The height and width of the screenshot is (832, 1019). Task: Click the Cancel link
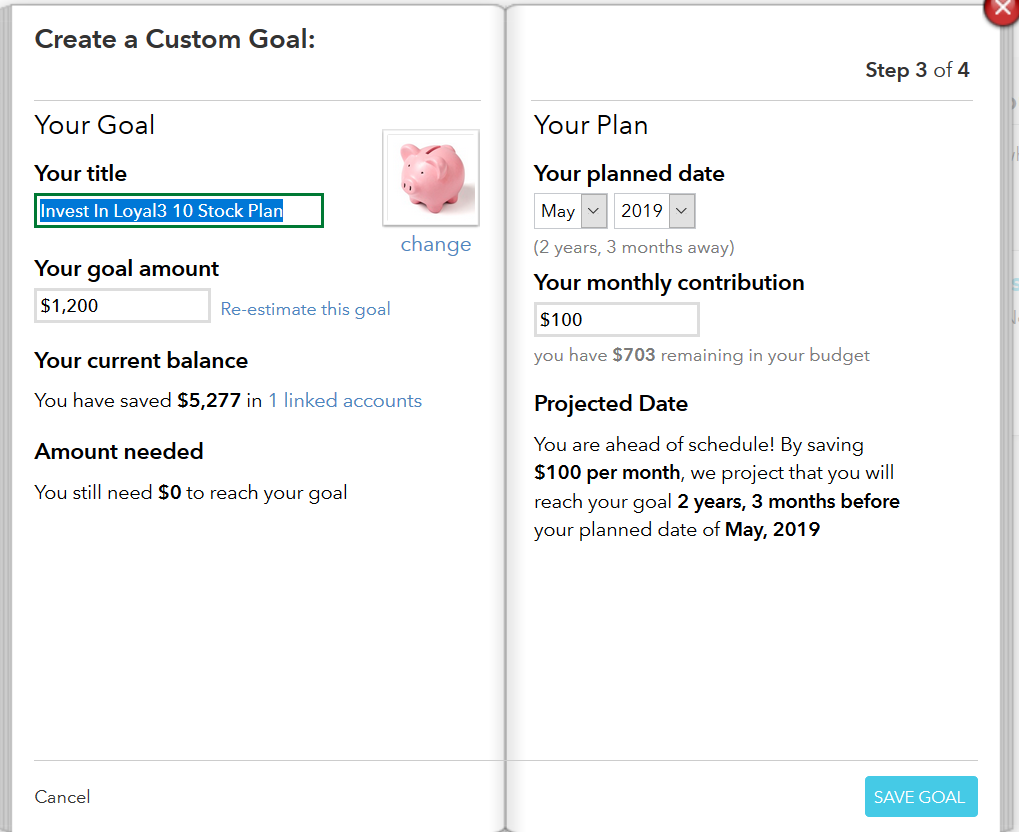[x=62, y=797]
